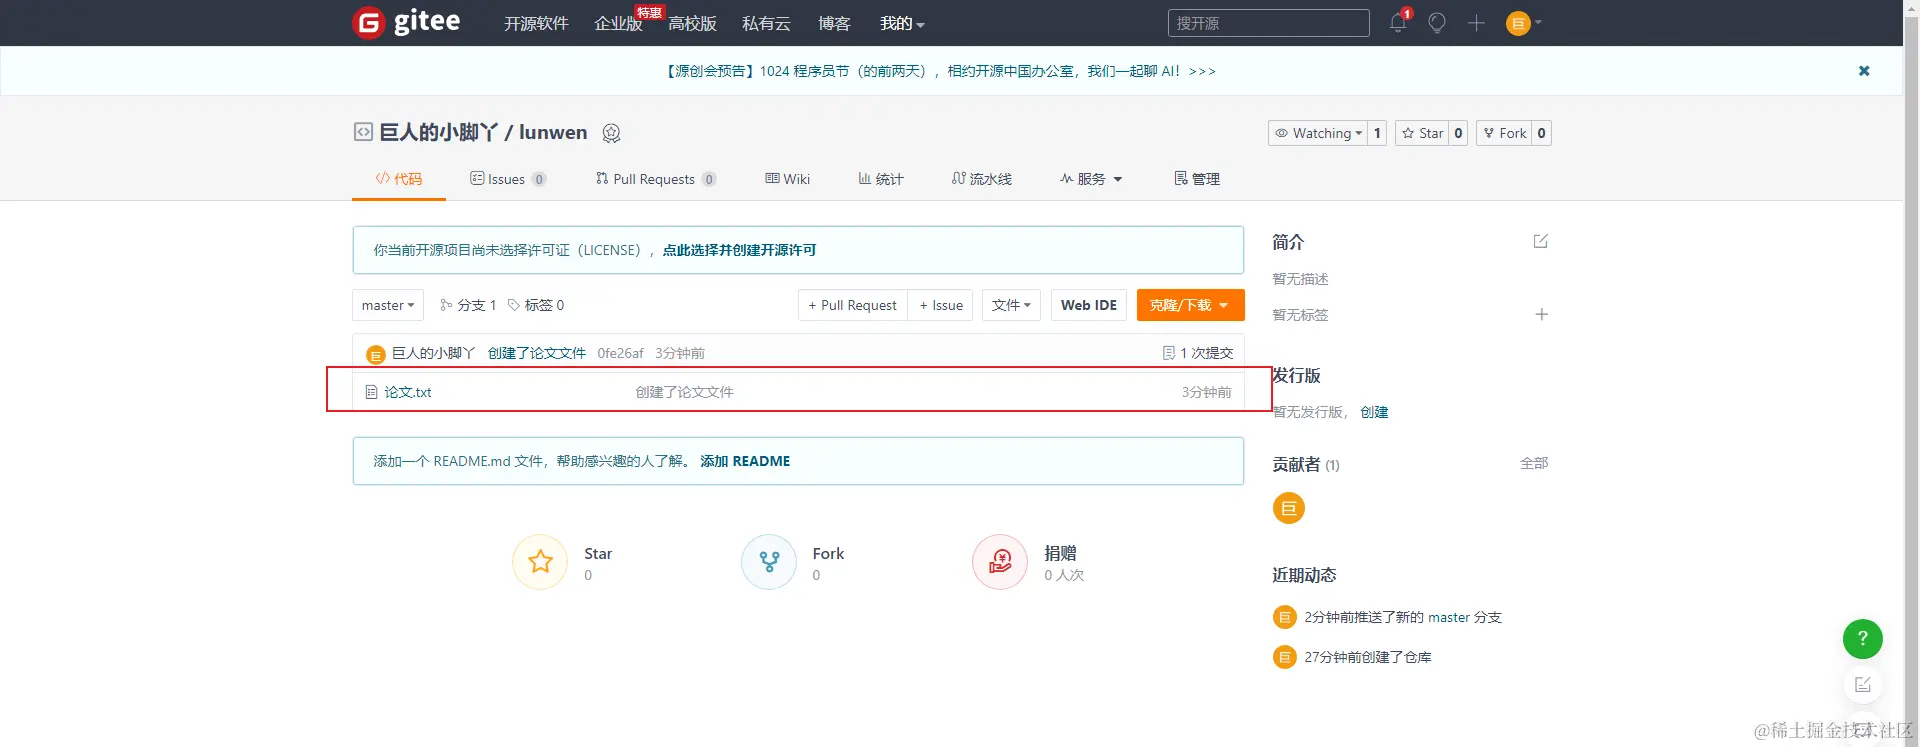The height and width of the screenshot is (747, 1920).
Task: Click the plus create icon in header
Action: pyautogui.click(x=1476, y=23)
